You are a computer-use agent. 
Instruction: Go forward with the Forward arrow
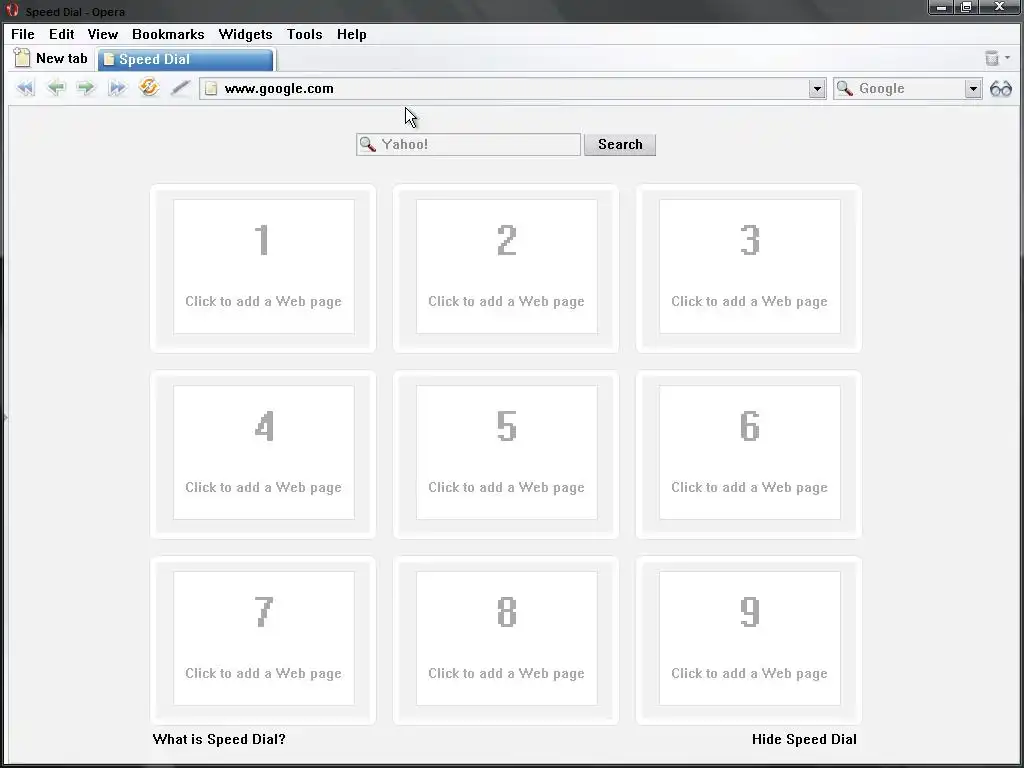pyautogui.click(x=86, y=88)
